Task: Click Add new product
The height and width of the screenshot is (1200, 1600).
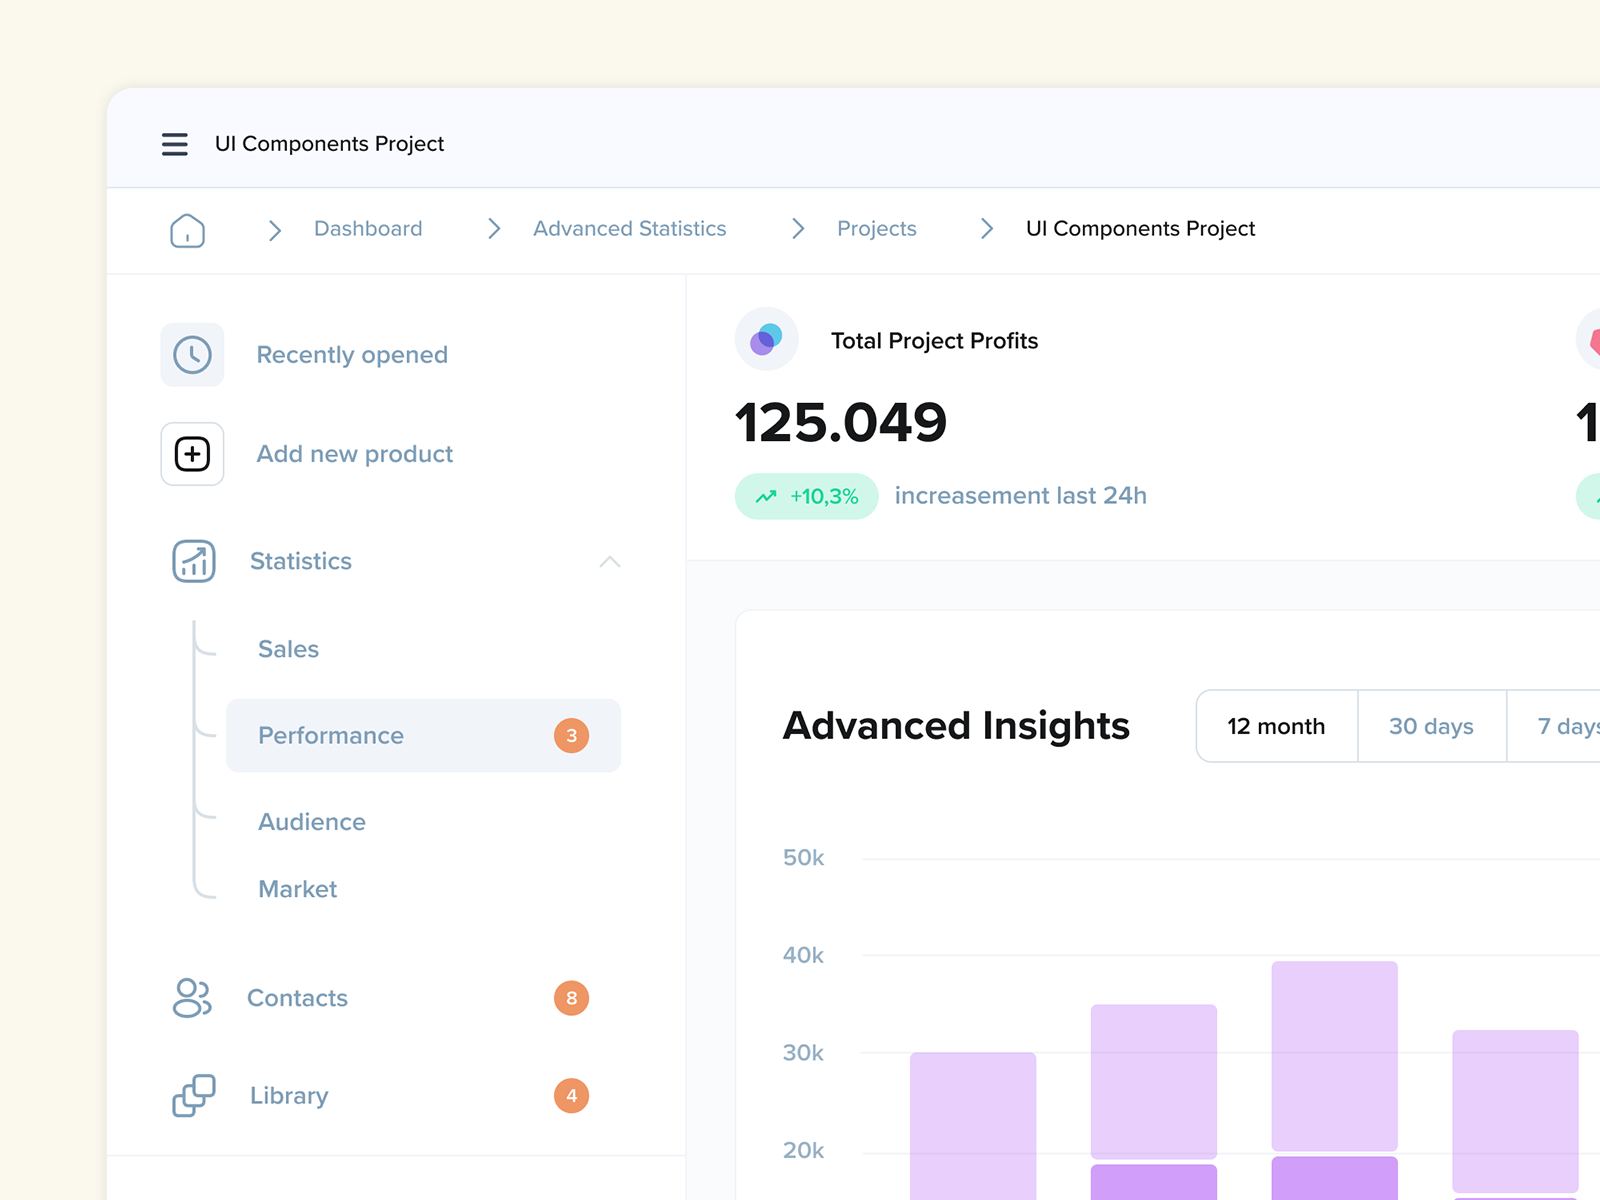Action: tap(355, 454)
